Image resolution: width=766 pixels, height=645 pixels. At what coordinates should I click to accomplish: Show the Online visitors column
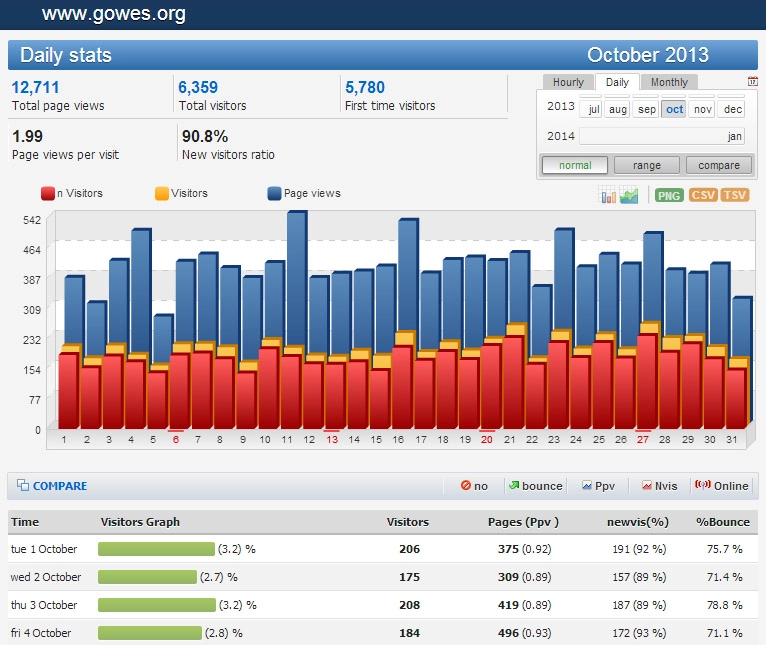pyautogui.click(x=721, y=486)
